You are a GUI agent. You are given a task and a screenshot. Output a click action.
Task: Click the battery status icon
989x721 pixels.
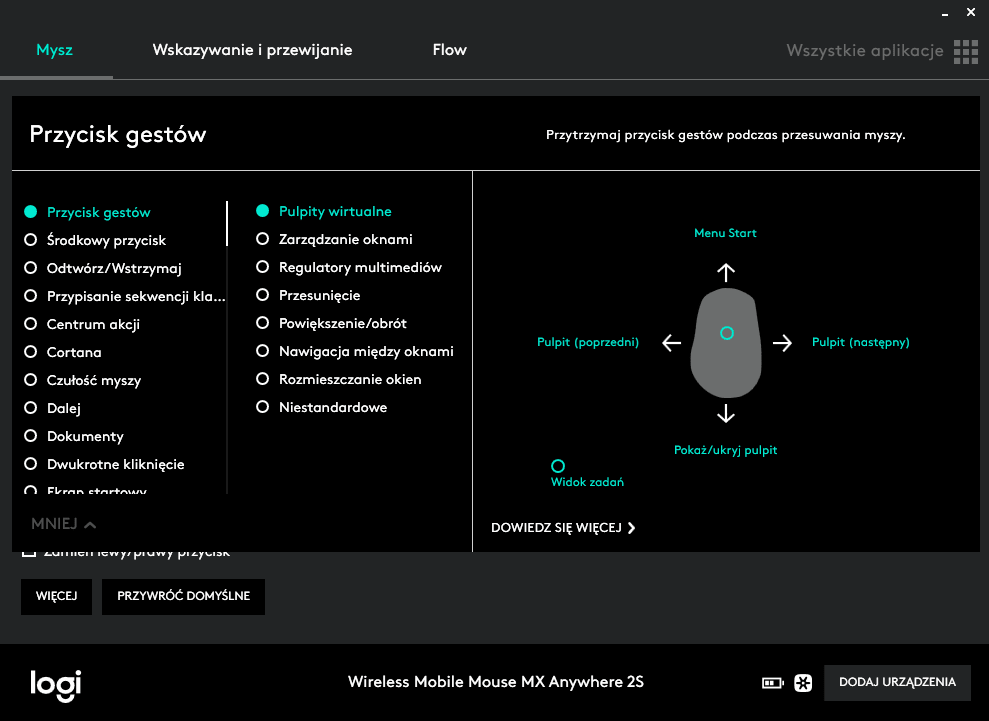coord(773,683)
